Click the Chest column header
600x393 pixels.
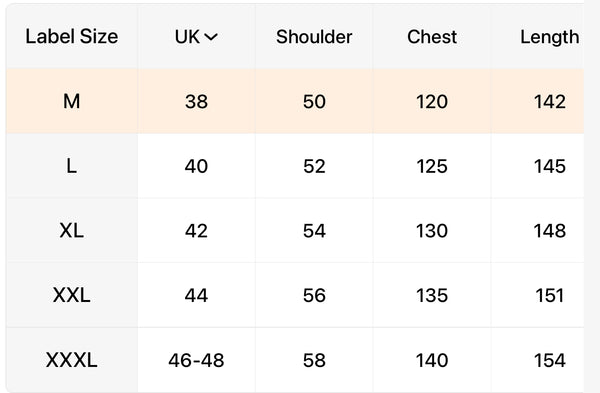click(432, 37)
